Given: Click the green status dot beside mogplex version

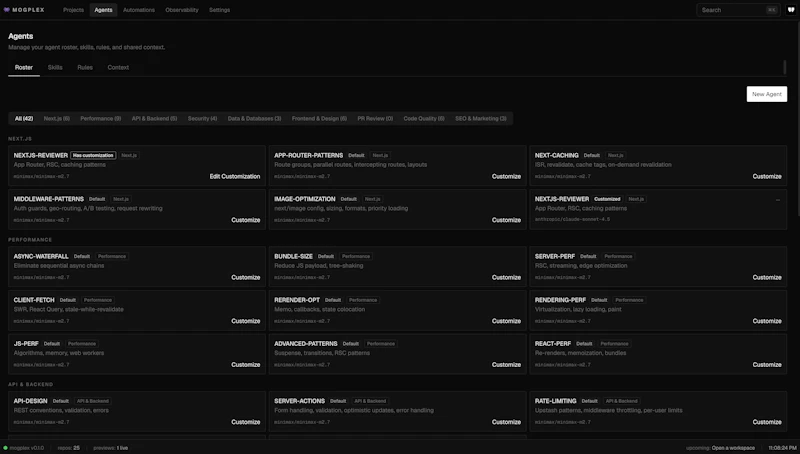Looking at the screenshot, I should click(x=6, y=448).
